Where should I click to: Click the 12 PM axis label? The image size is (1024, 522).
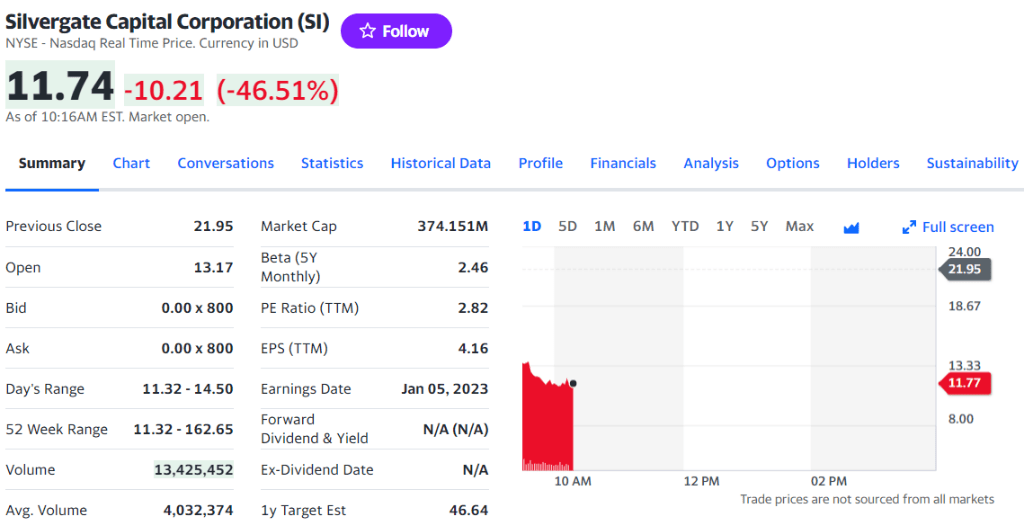tap(701, 481)
